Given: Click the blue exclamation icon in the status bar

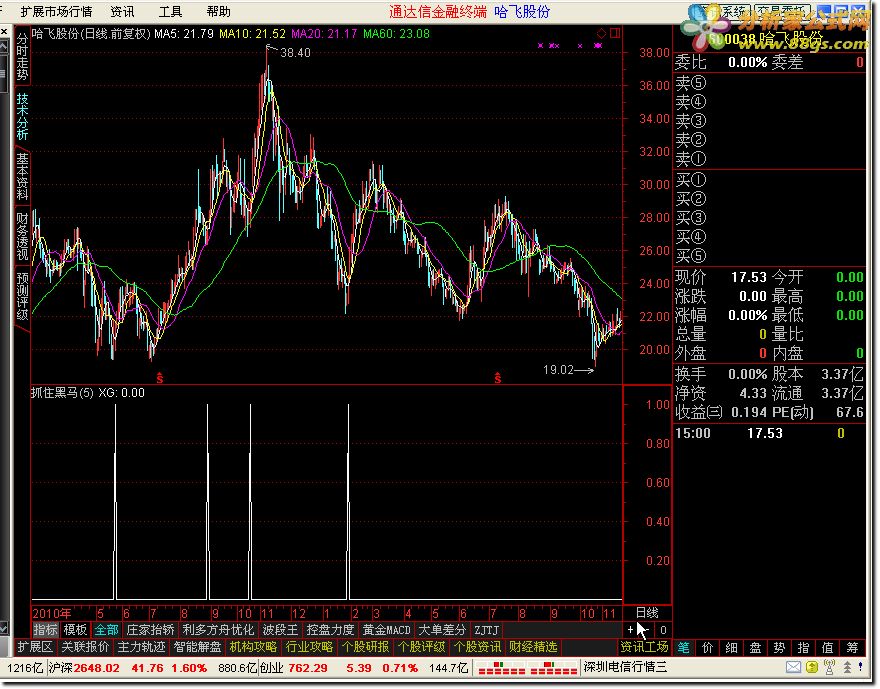Looking at the screenshot, I should (860, 667).
